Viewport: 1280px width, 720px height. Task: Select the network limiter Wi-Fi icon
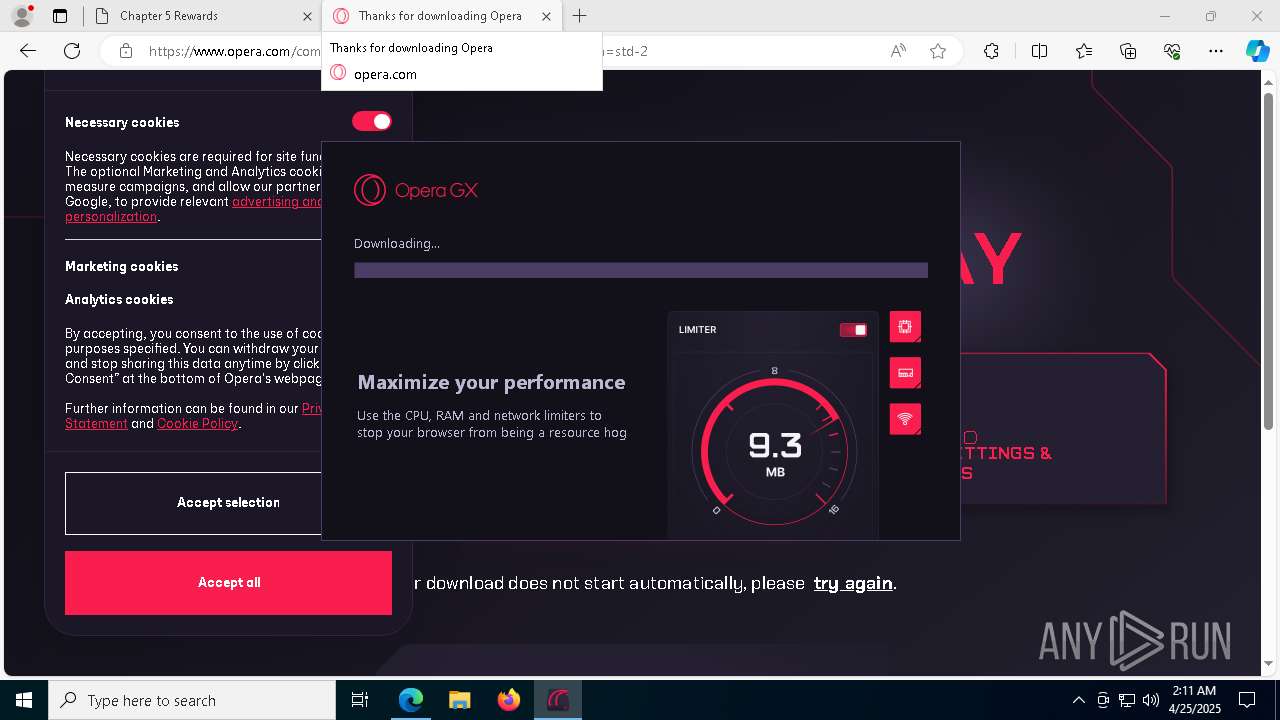pyautogui.click(x=905, y=419)
